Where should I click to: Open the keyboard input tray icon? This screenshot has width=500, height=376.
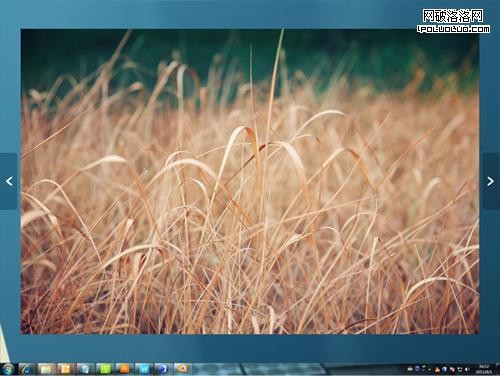410,369
